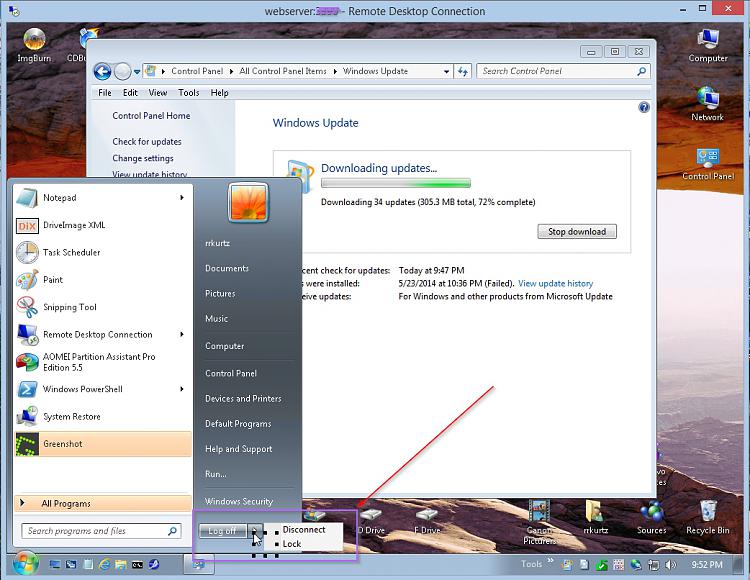Launch Internet Explorer from quick launch
Viewport: 750px width, 580px height.
click(104, 565)
